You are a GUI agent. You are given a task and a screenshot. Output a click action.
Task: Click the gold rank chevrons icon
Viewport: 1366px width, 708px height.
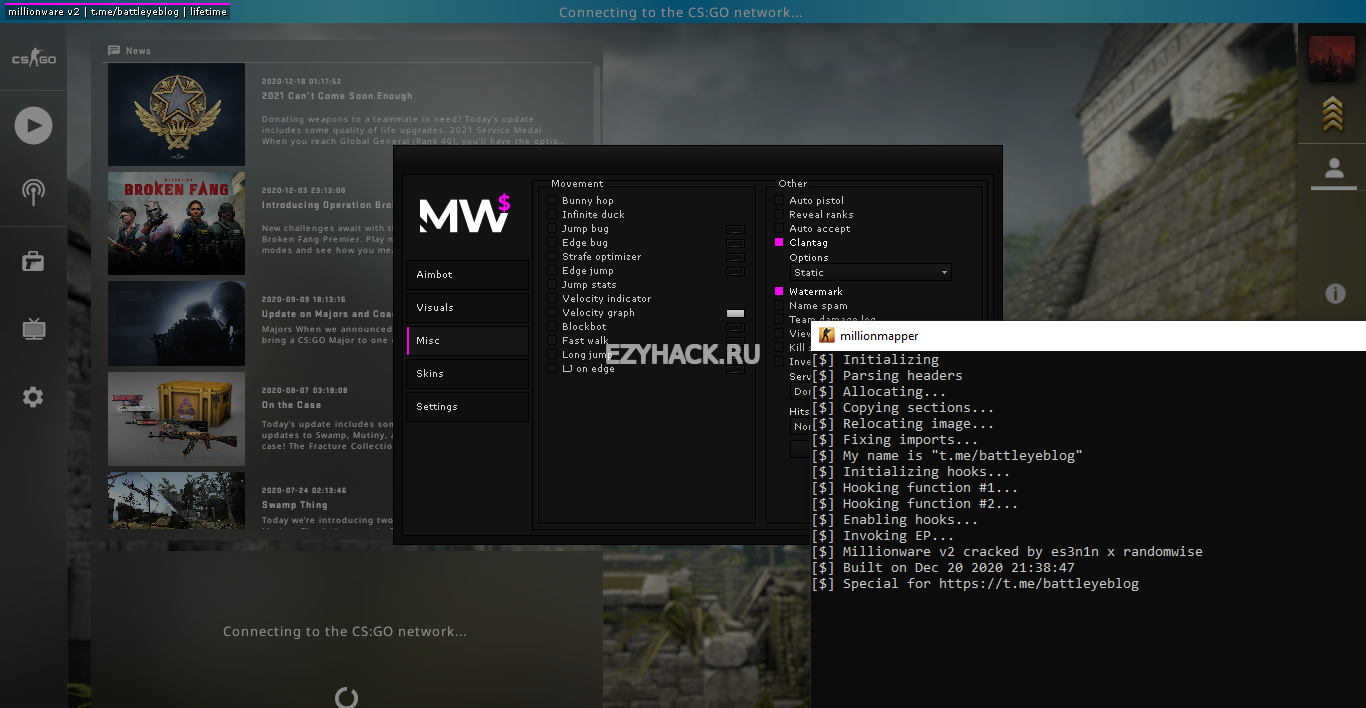[1332, 115]
